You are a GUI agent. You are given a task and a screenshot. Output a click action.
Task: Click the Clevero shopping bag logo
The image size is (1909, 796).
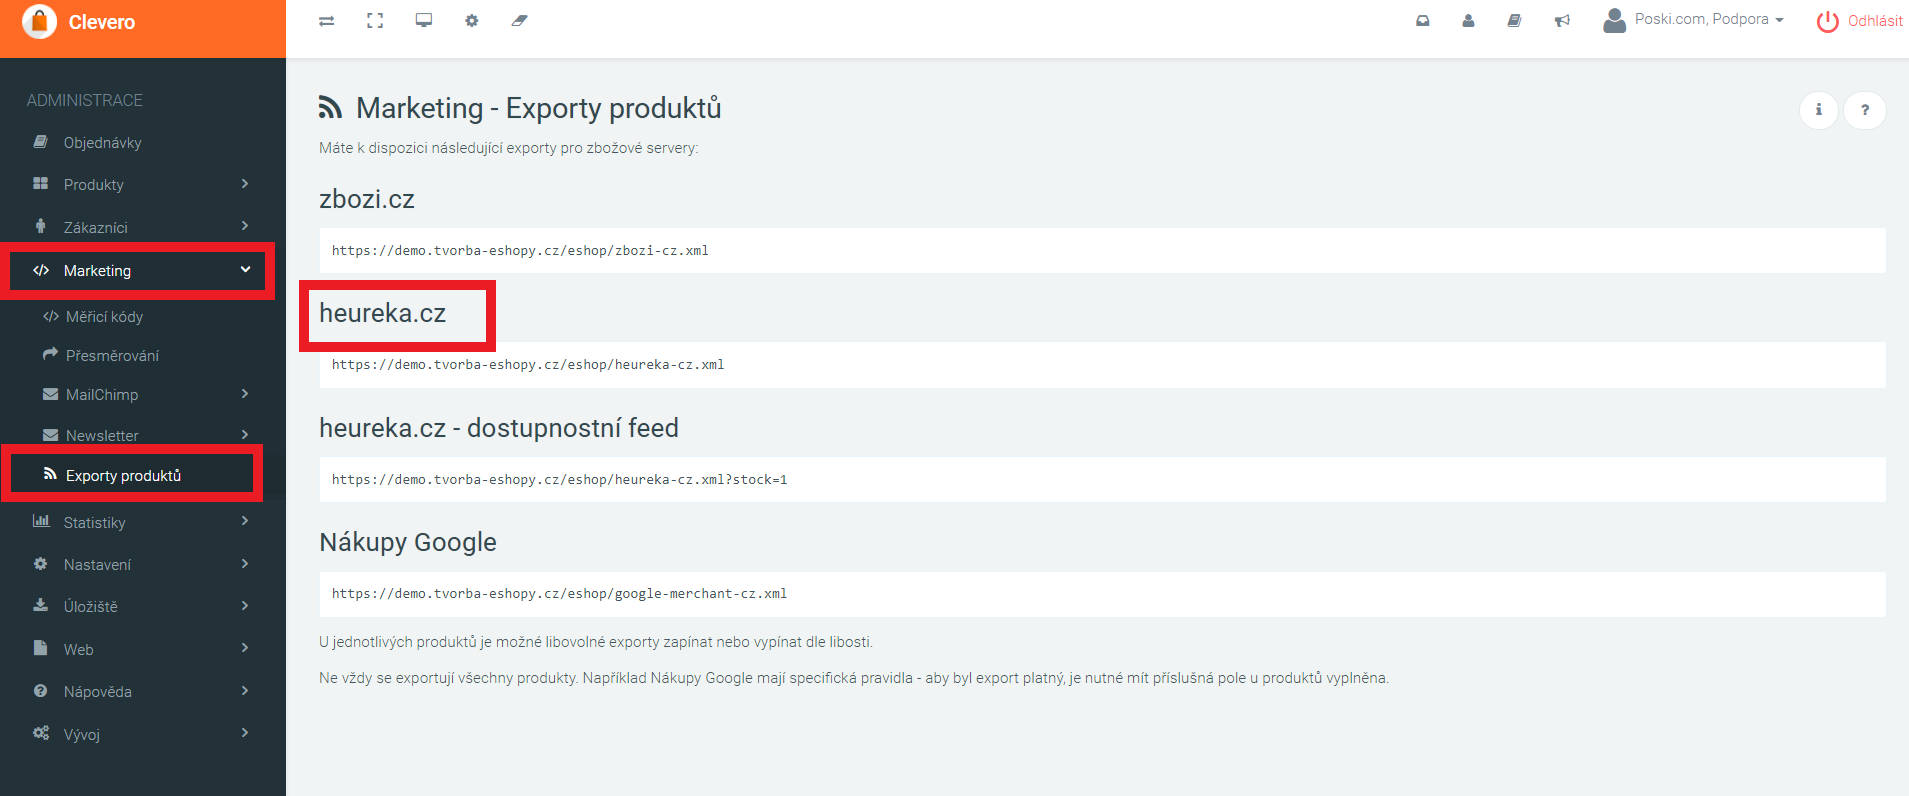tap(39, 21)
